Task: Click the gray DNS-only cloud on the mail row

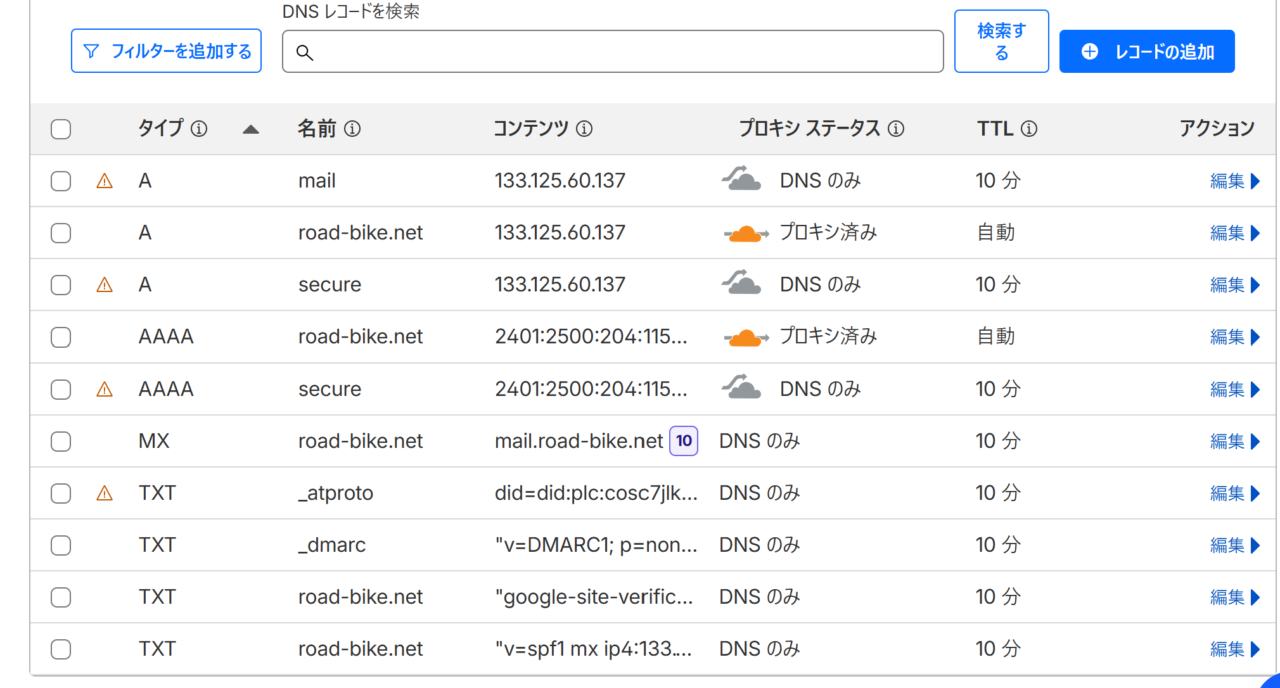Action: [x=741, y=181]
